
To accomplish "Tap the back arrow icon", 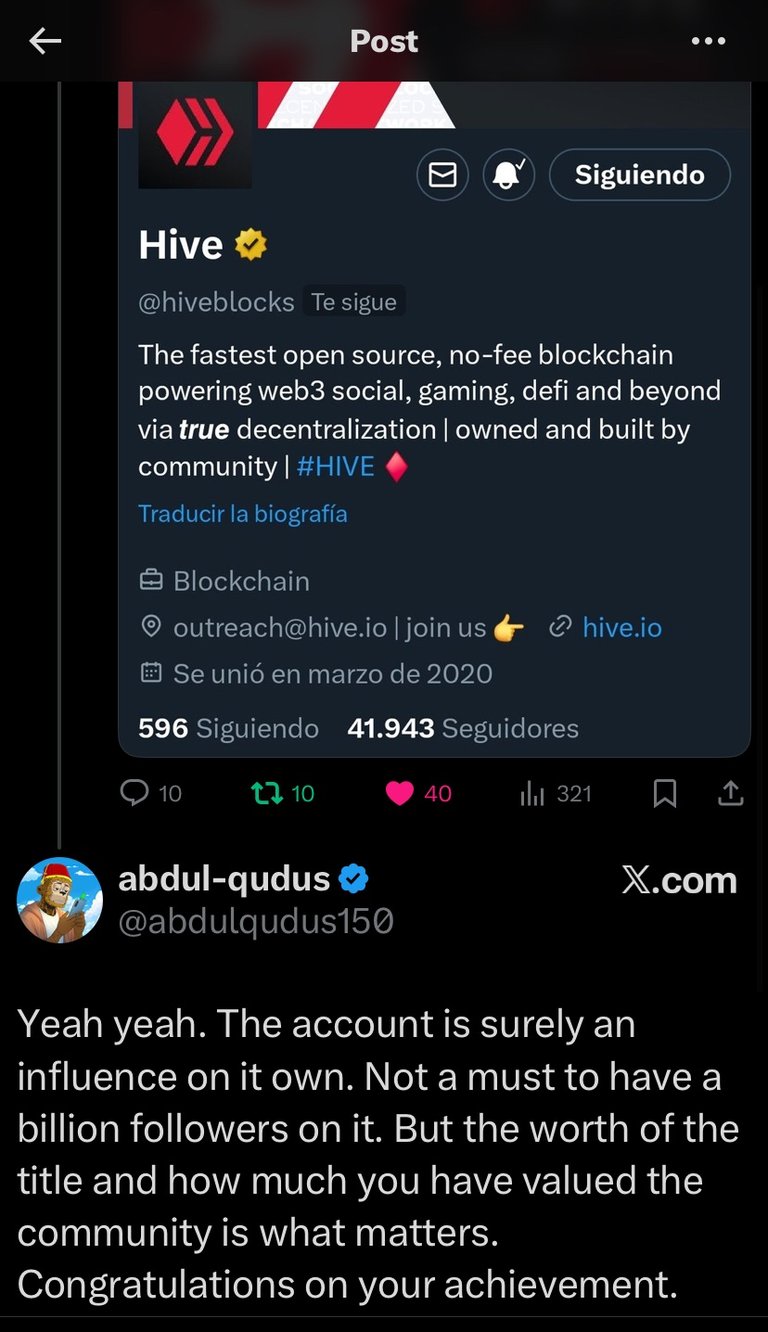I will pyautogui.click(x=45, y=41).
